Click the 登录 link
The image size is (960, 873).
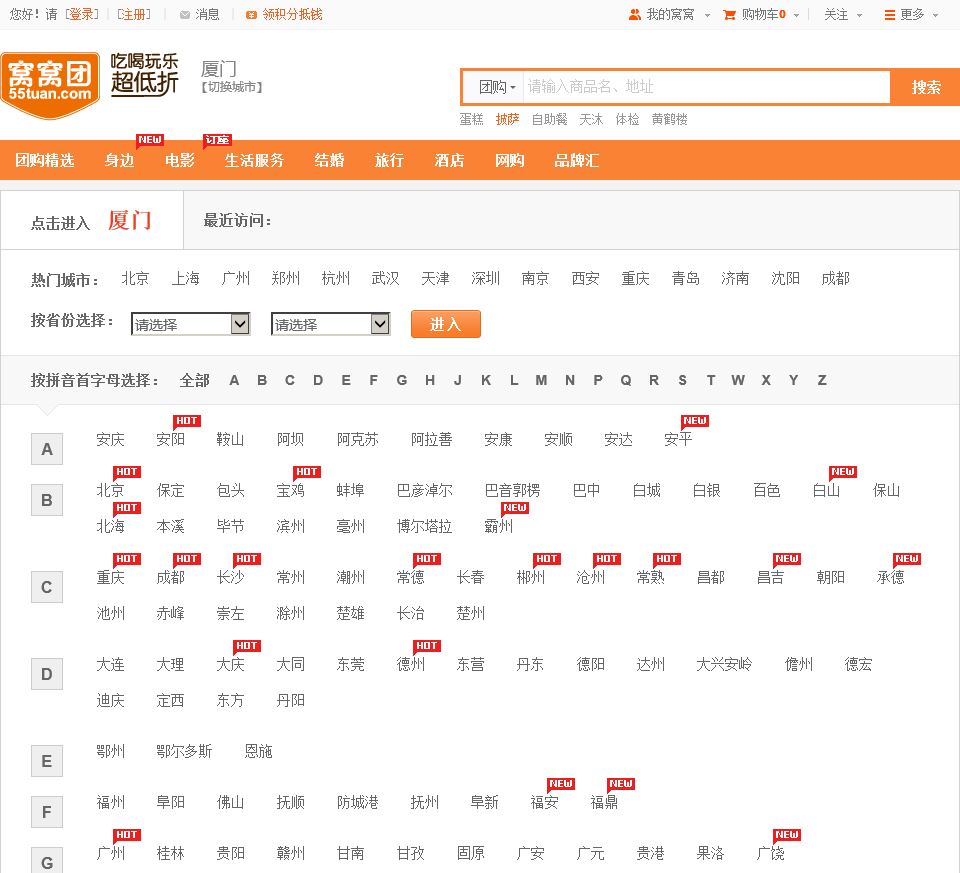click(x=82, y=15)
